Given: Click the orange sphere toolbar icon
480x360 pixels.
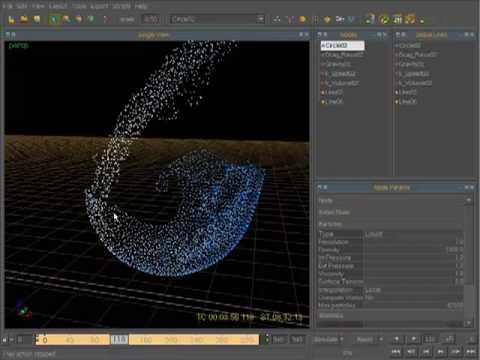Looking at the screenshot, I should 302,20.
